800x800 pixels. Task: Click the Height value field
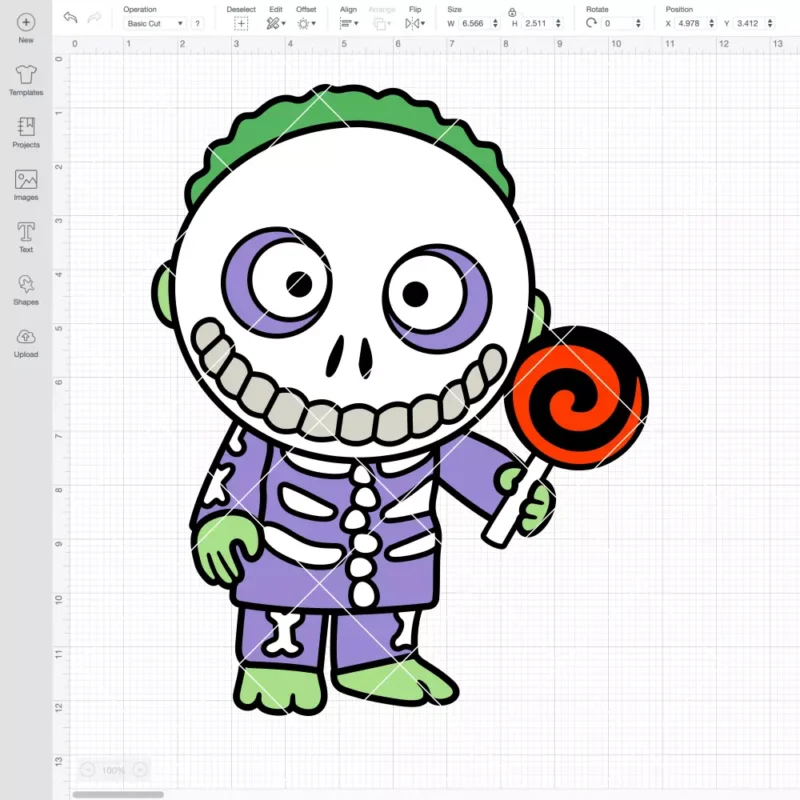(x=536, y=23)
